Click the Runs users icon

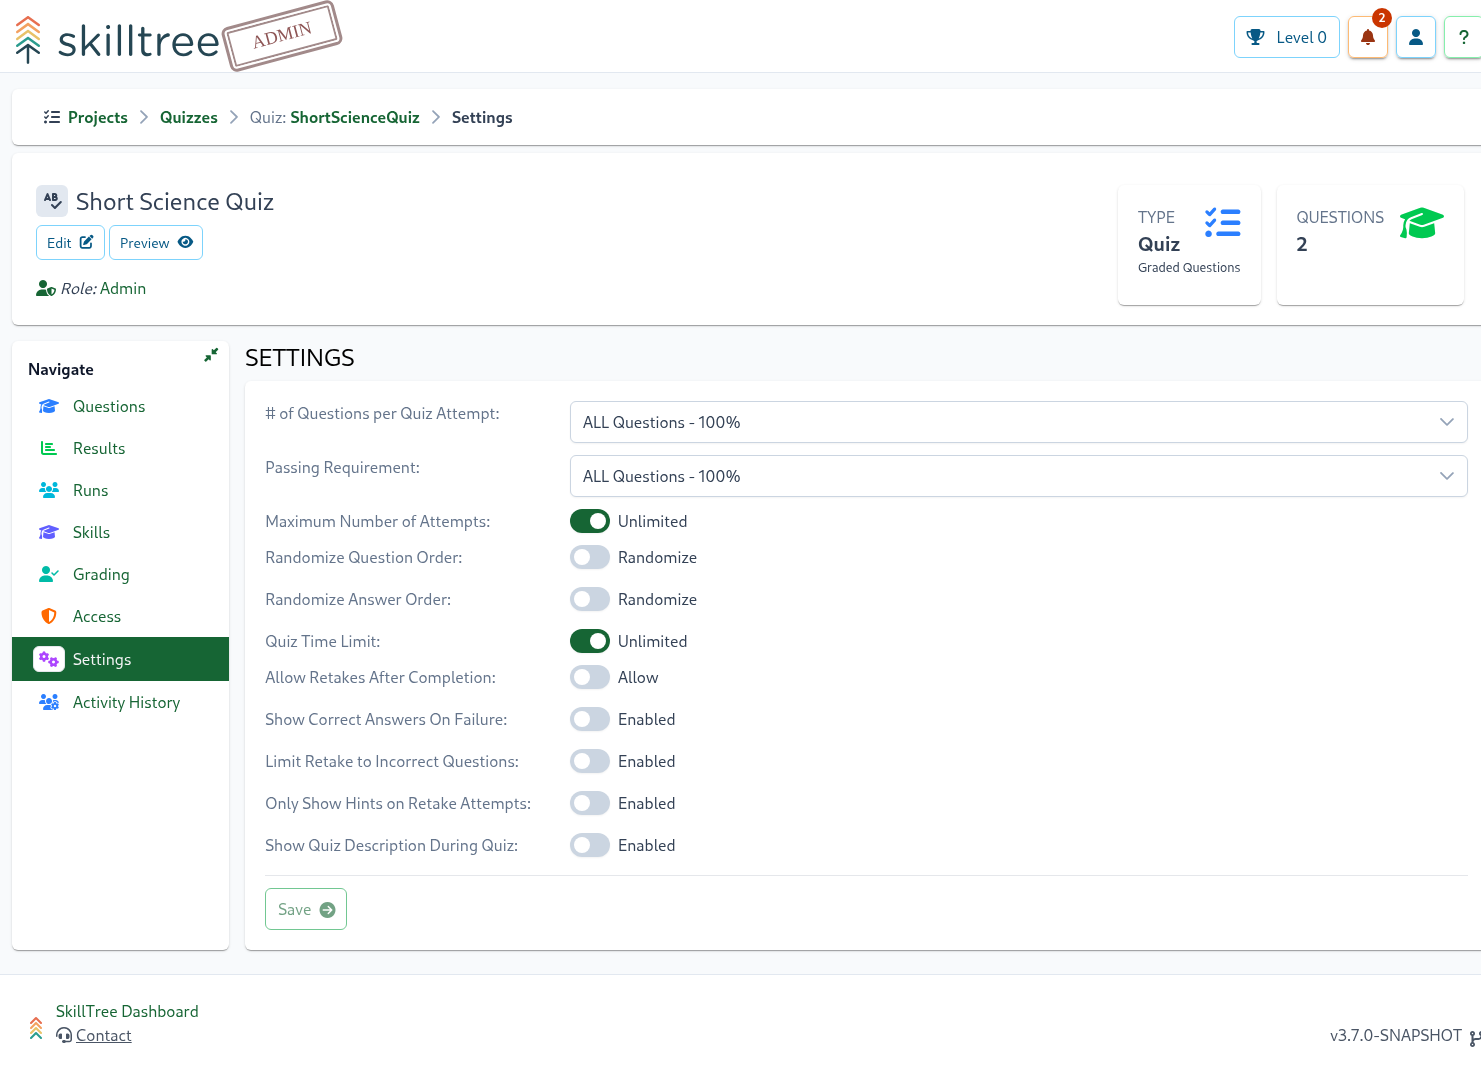(48, 490)
